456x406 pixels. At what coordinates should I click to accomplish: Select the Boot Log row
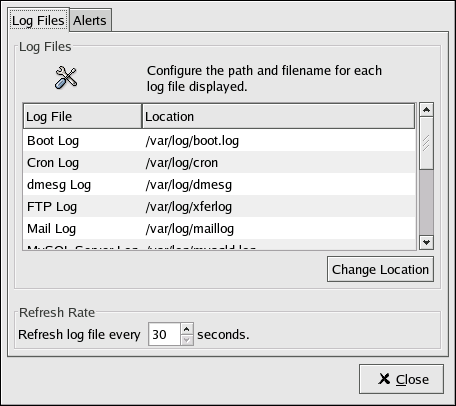tap(219, 141)
